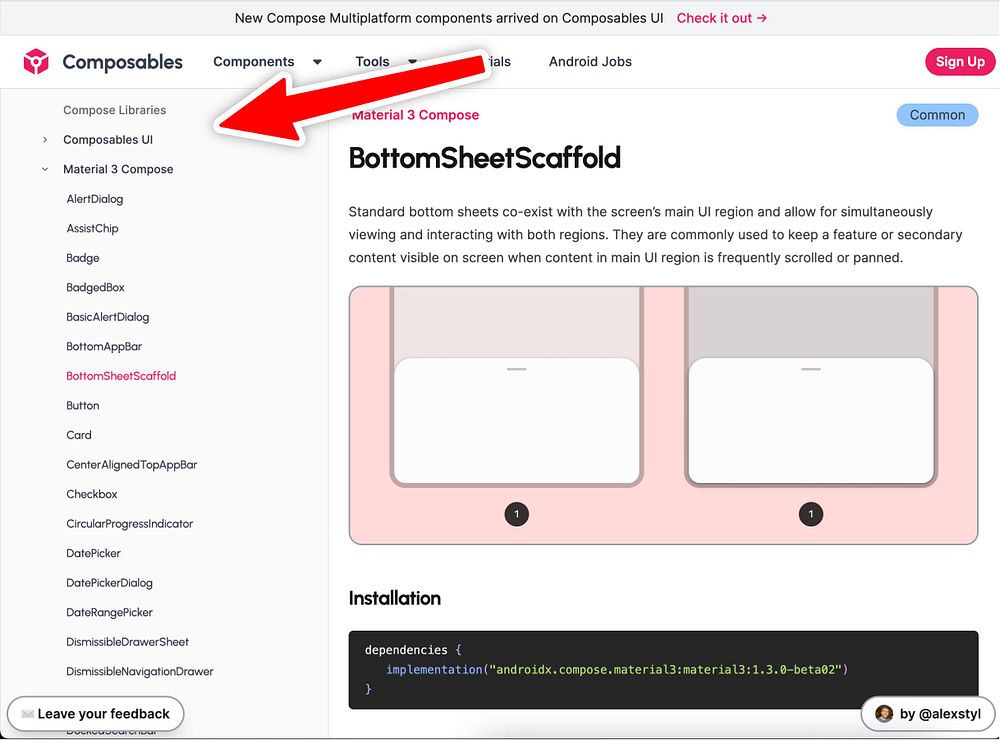Open DismissibleNavigationDrawer component page
This screenshot has width=1000, height=740.
pos(140,671)
